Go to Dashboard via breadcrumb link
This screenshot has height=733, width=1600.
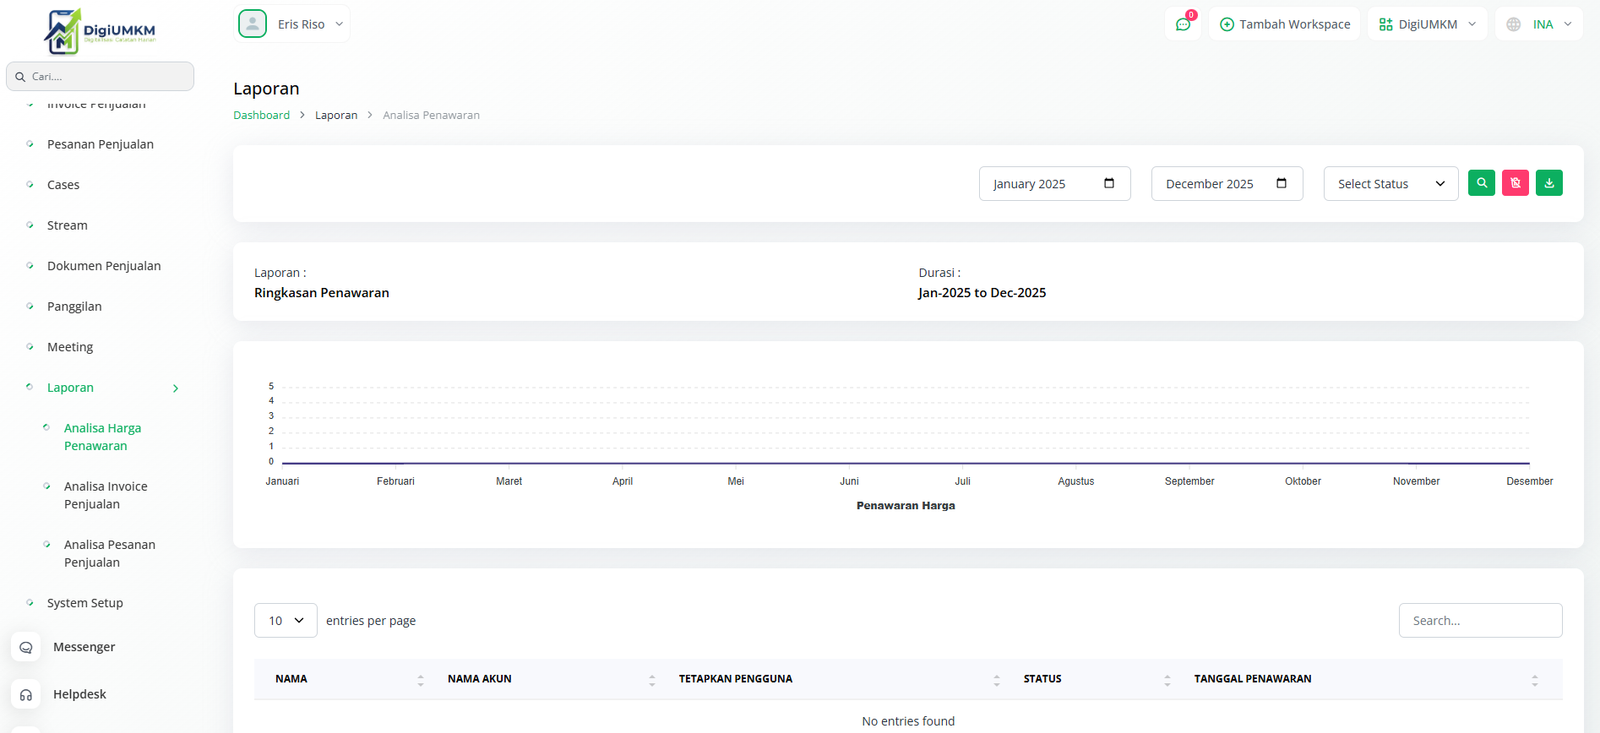261,115
